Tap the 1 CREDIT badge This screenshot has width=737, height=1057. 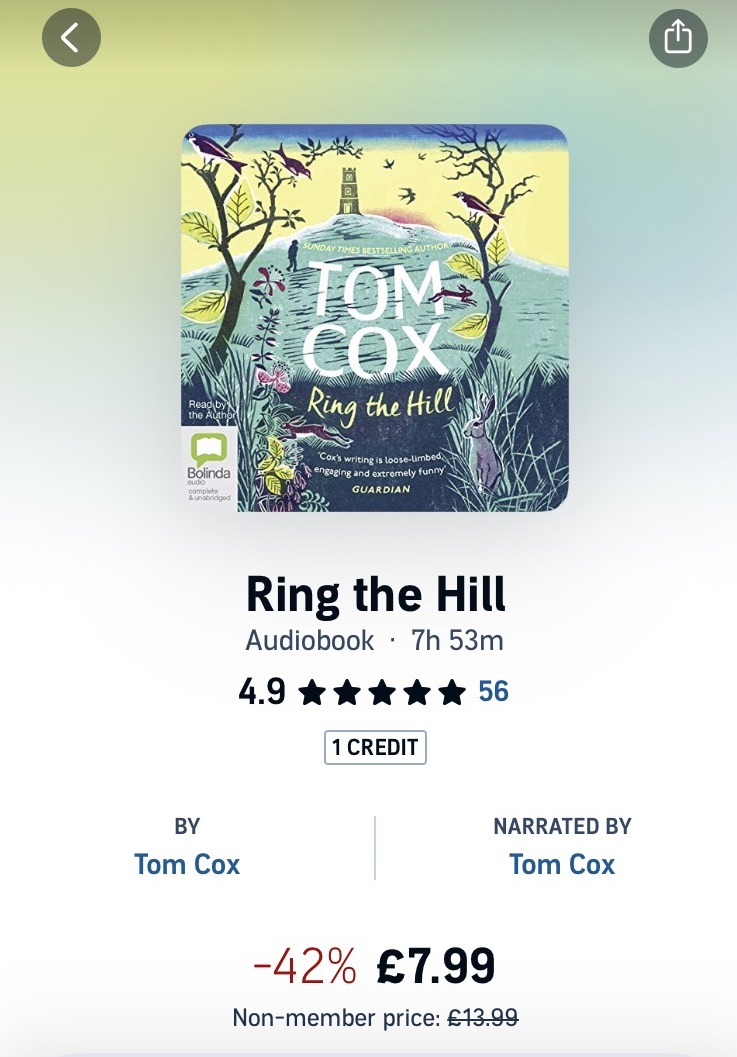pos(376,748)
